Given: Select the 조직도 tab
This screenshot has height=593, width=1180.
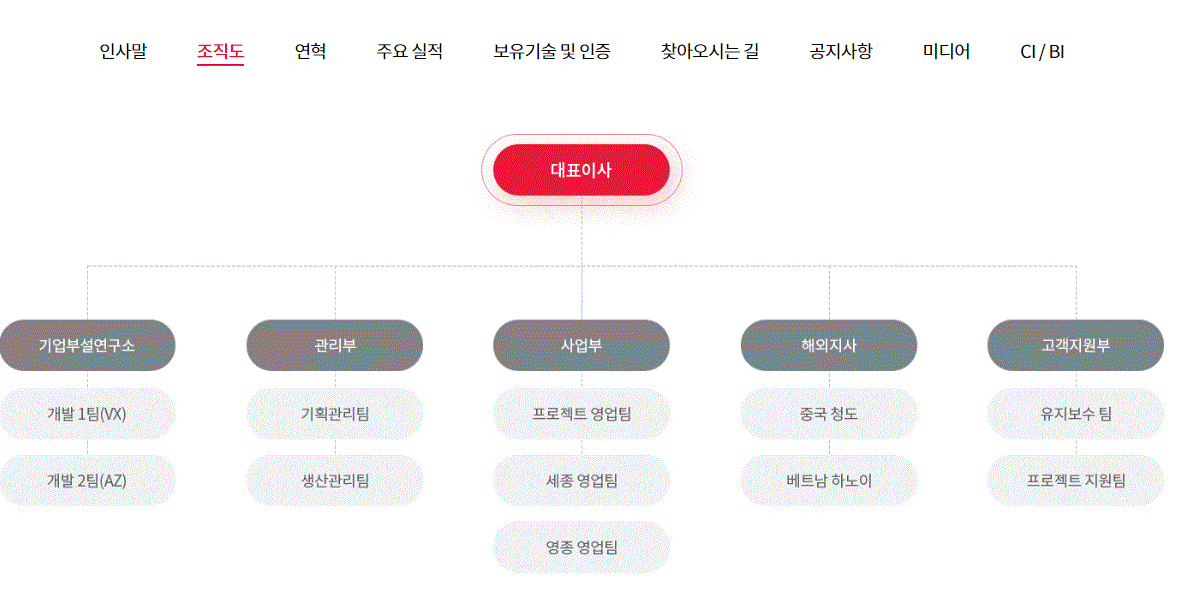Looking at the screenshot, I should click(220, 51).
